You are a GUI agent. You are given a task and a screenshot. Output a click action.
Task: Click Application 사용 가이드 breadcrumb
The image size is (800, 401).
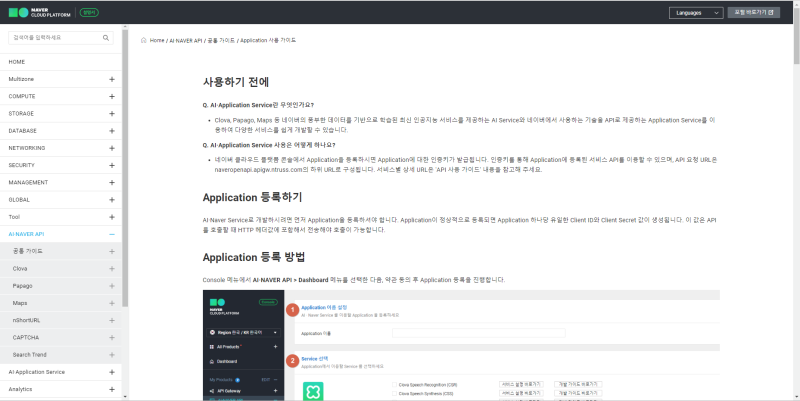[x=268, y=40]
